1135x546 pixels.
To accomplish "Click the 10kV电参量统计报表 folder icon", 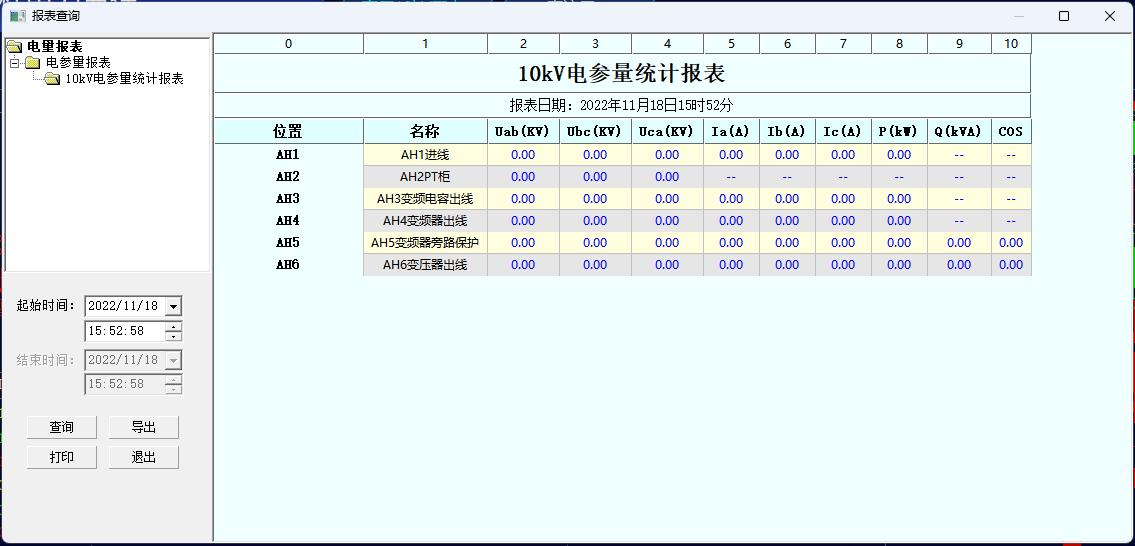I will coord(52,79).
